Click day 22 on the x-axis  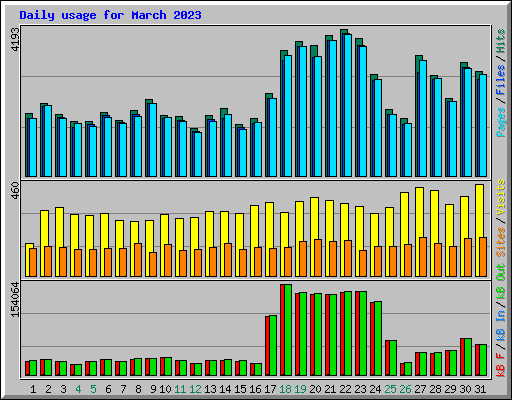coord(345,389)
